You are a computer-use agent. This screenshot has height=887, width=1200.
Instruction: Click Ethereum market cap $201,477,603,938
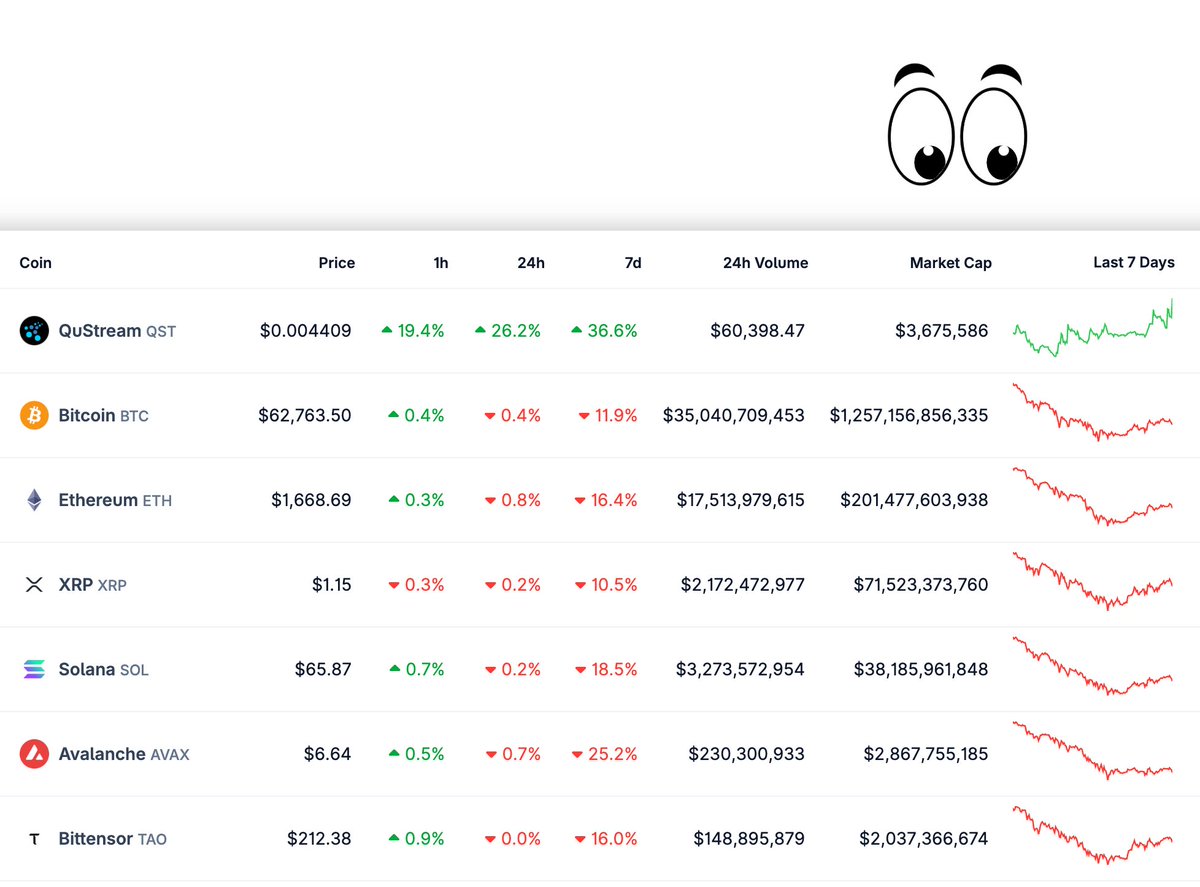[914, 500]
